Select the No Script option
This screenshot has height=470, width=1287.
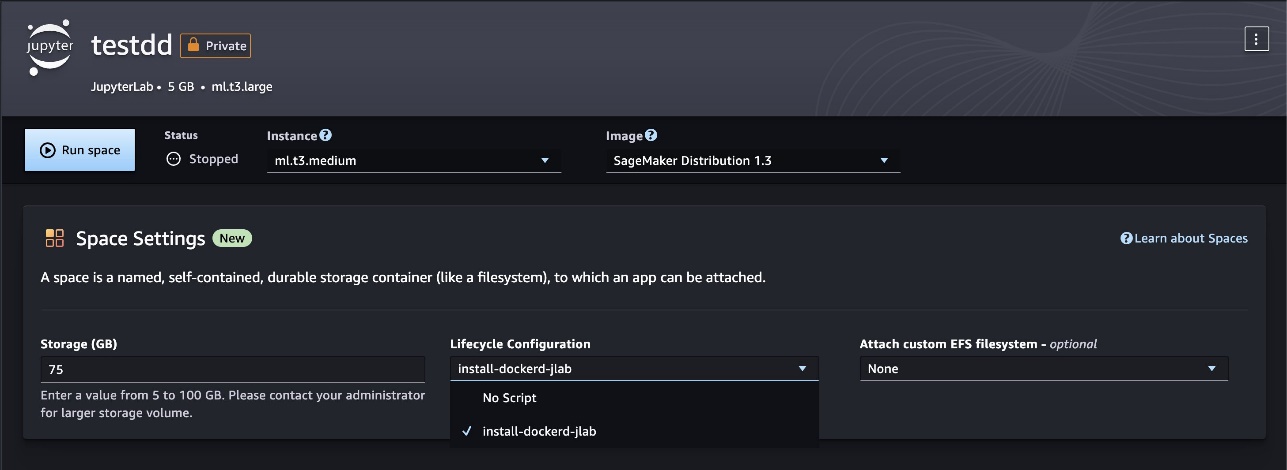pyautogui.click(x=634, y=398)
